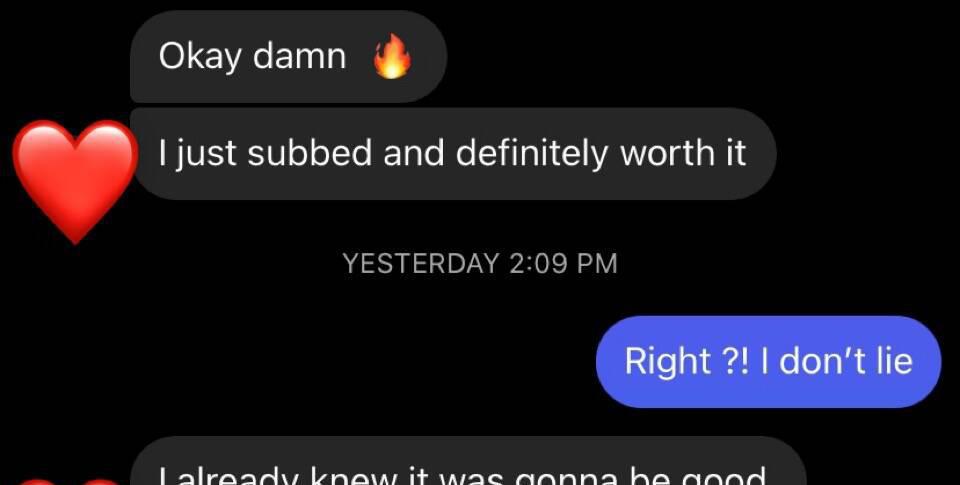Tap the fire emoji in the Okay damn message
This screenshot has width=960, height=485.
pyautogui.click(x=392, y=56)
